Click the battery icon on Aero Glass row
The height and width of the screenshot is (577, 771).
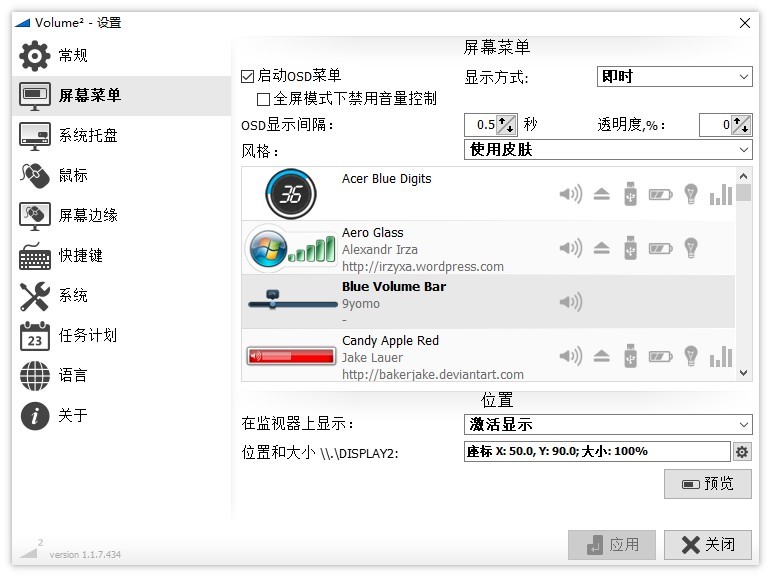(660, 248)
